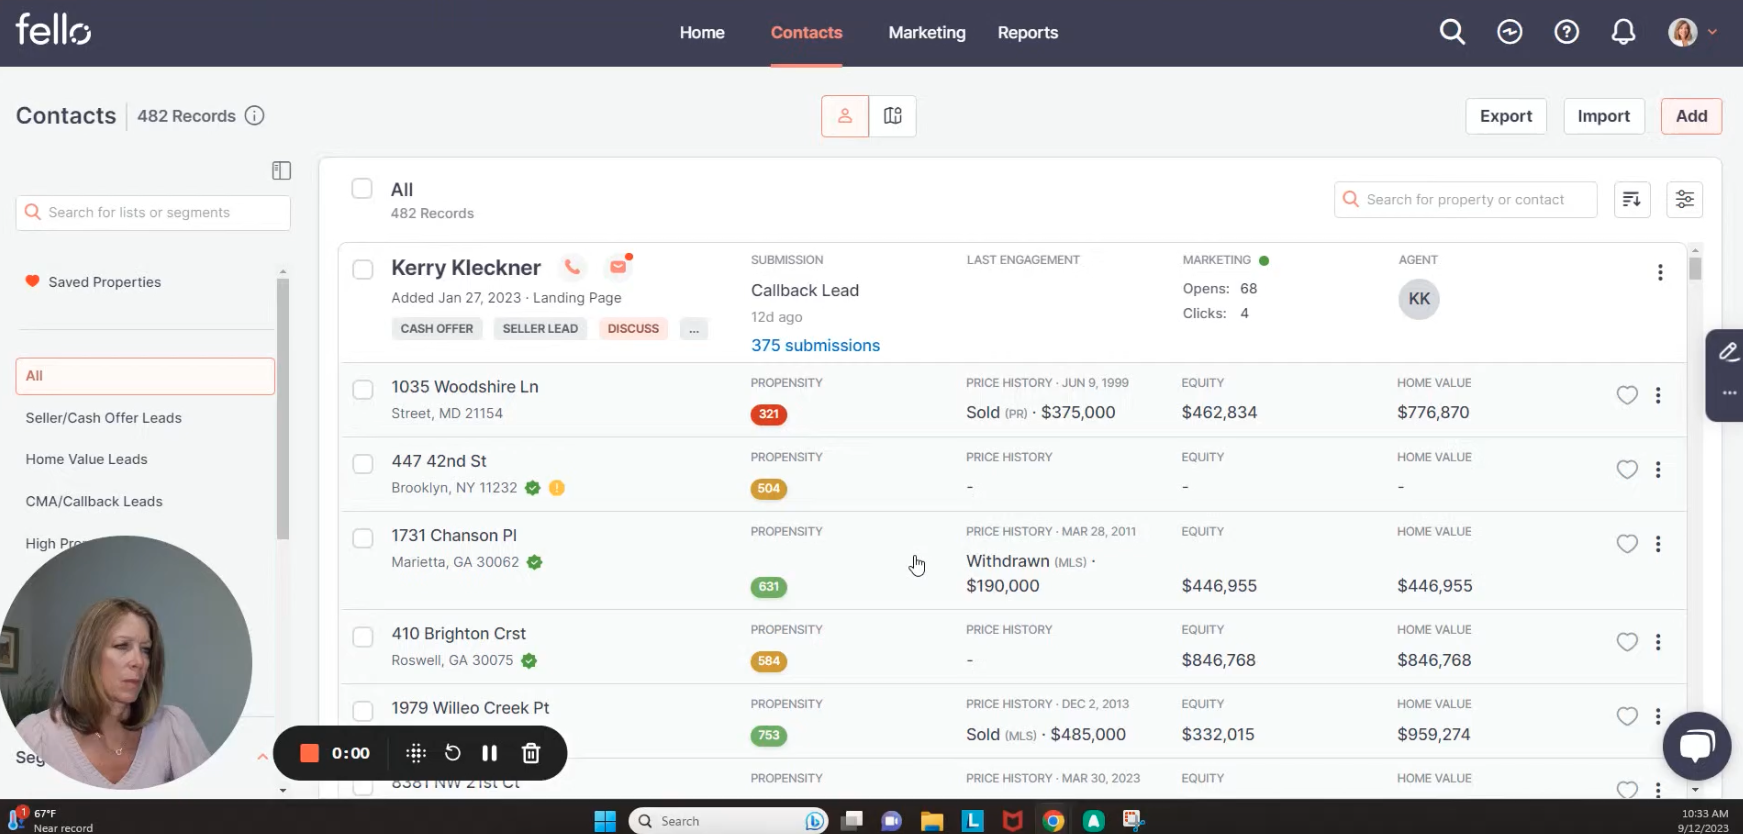1743x834 pixels.
Task: Favorite the 447 42nd St property
Action: click(x=1627, y=469)
